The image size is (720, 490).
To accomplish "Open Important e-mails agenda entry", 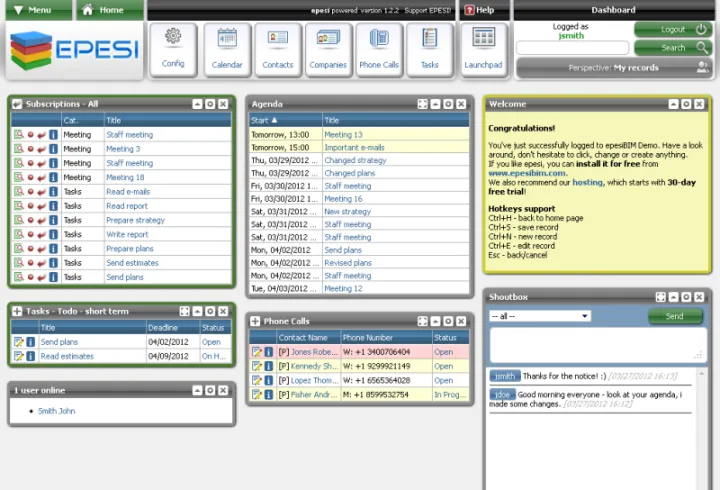I will [x=354, y=147].
